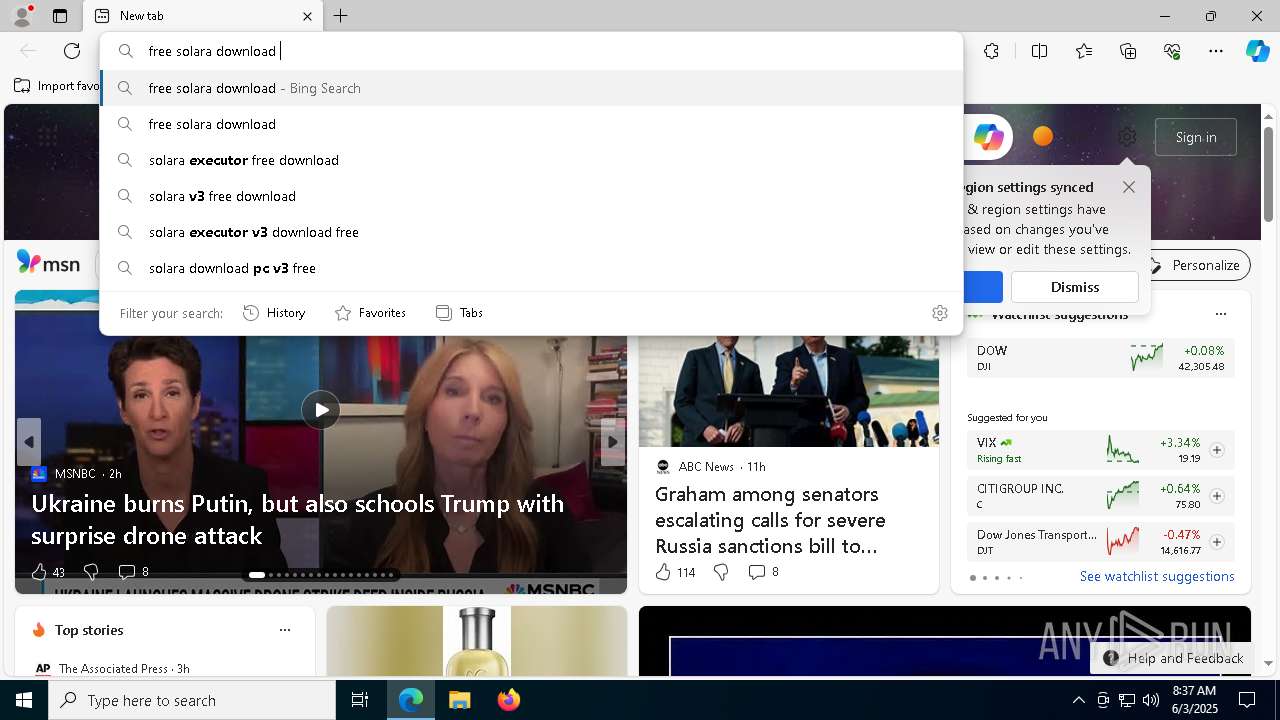Launch Firefox from the taskbar
This screenshot has width=1280, height=720.
pyautogui.click(x=508, y=700)
